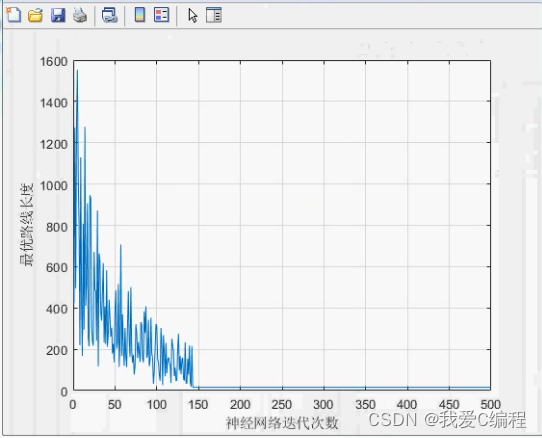Click the 150 x-axis tick label

coord(198,404)
